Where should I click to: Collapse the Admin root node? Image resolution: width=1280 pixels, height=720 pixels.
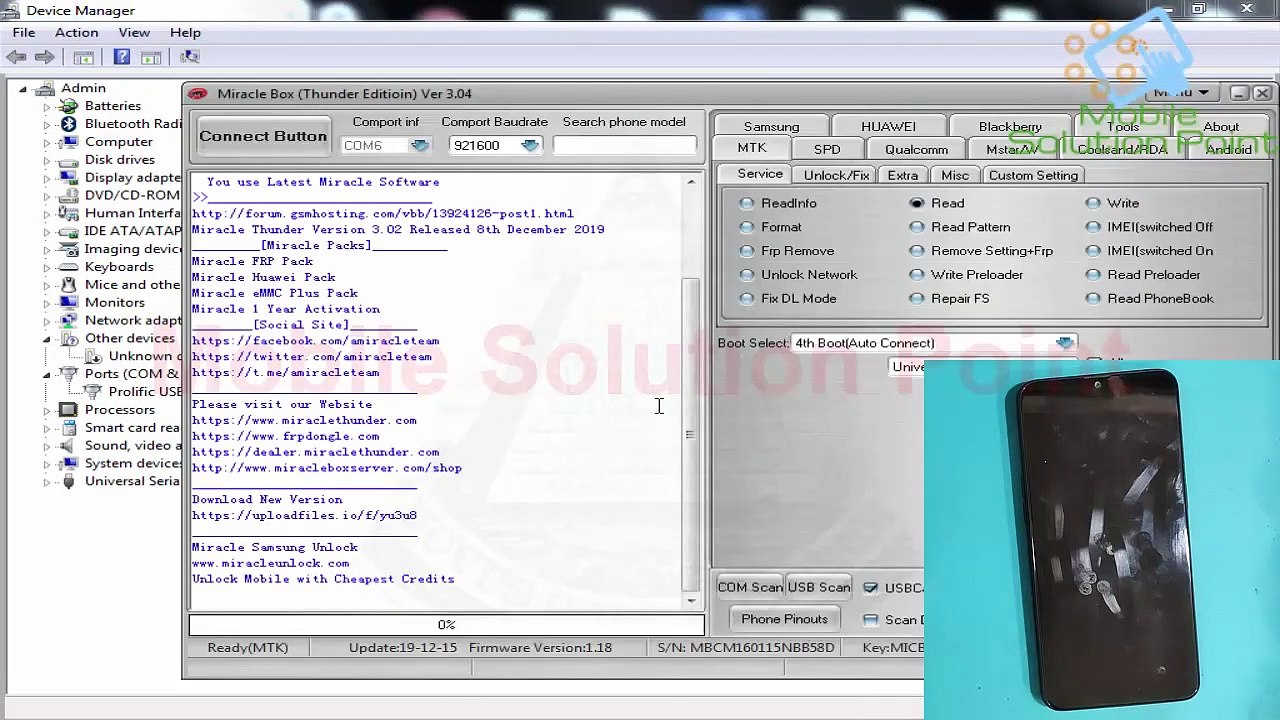pos(23,89)
